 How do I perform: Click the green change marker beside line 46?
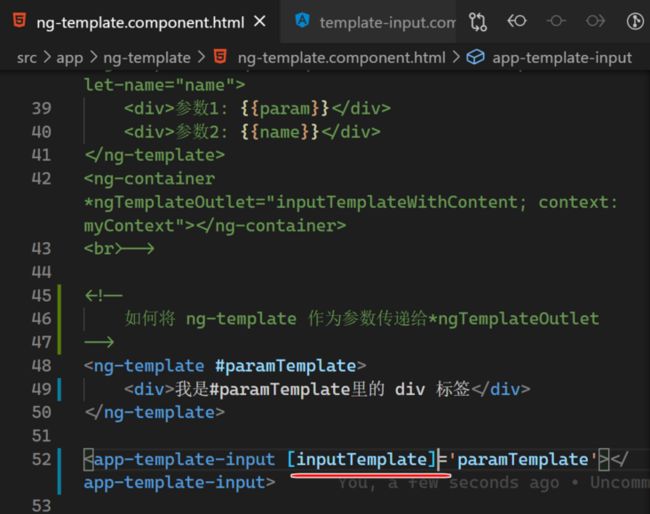[x=59, y=319]
